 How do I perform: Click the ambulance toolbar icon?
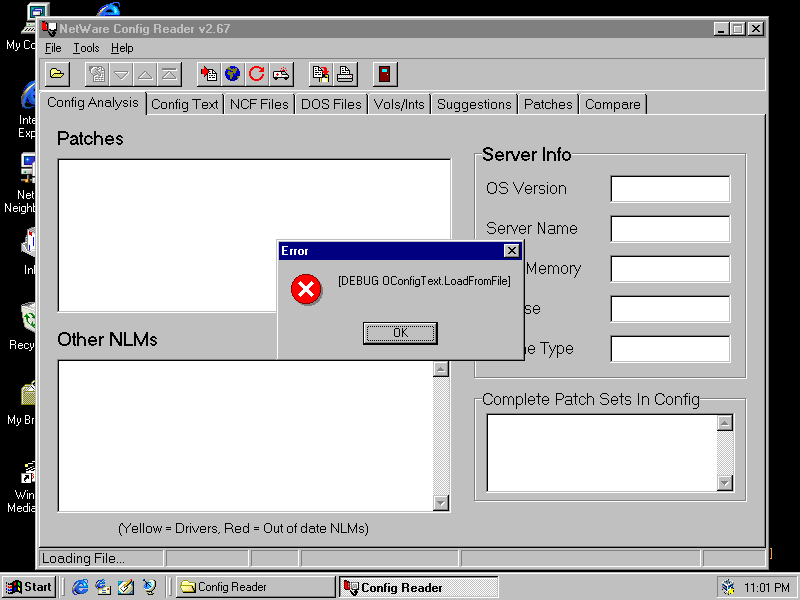(x=281, y=74)
